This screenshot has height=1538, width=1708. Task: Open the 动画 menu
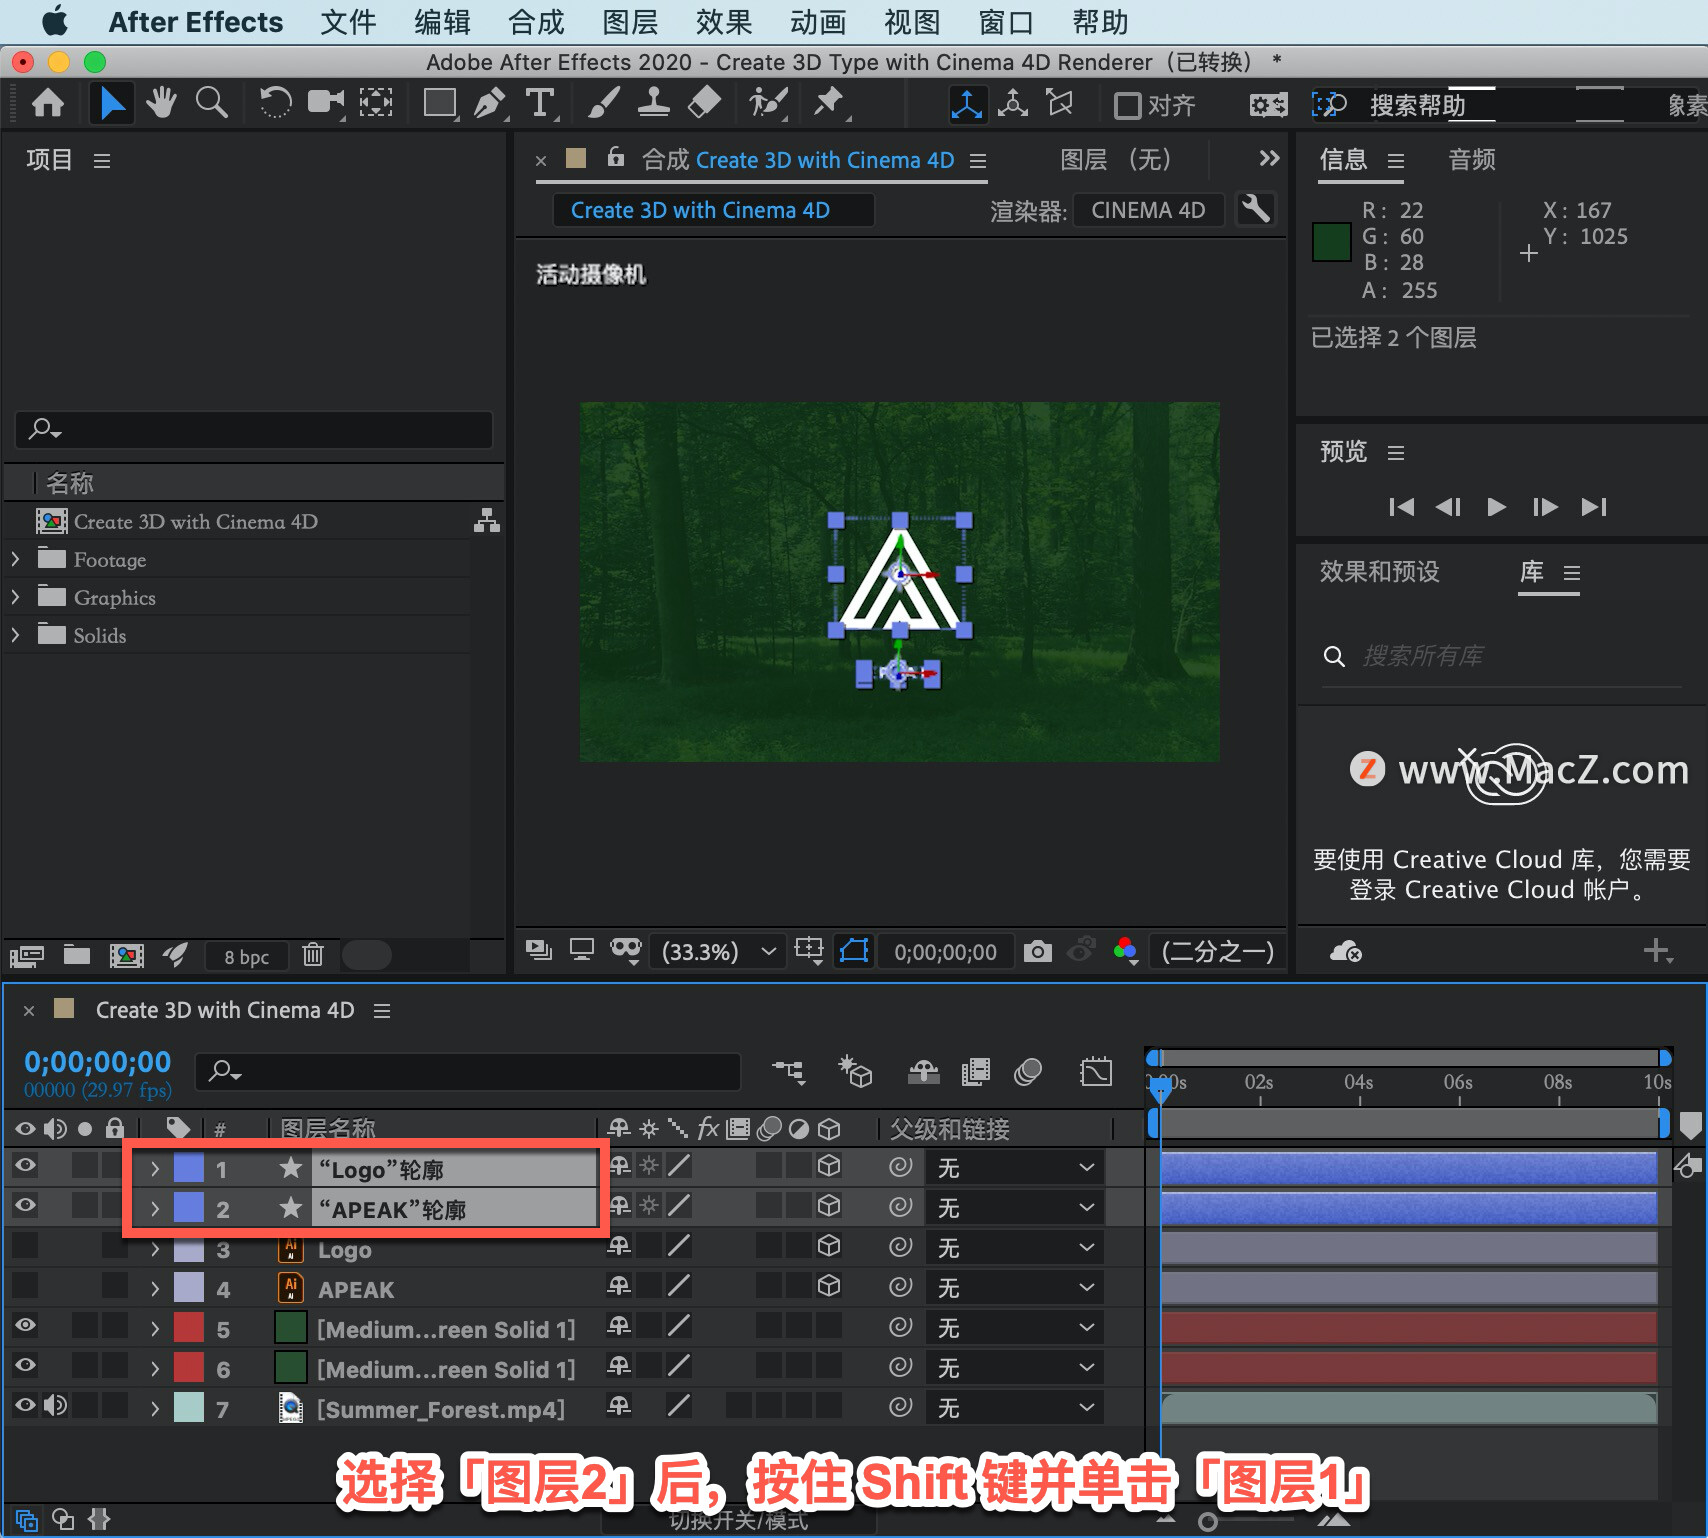818,22
